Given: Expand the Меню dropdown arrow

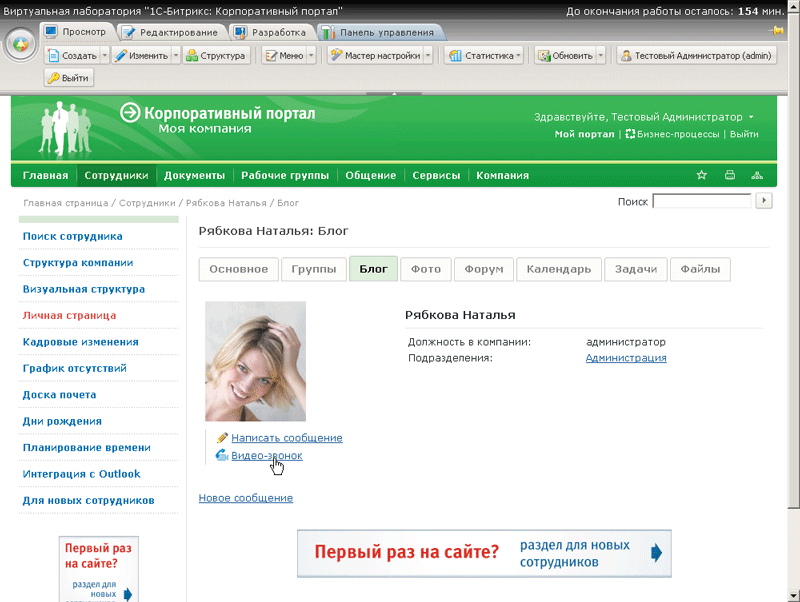Looking at the screenshot, I should coord(311,56).
